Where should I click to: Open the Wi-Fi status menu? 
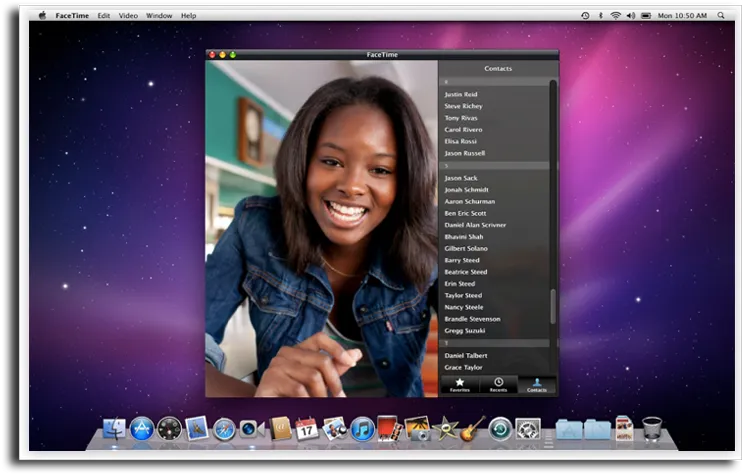tap(616, 16)
